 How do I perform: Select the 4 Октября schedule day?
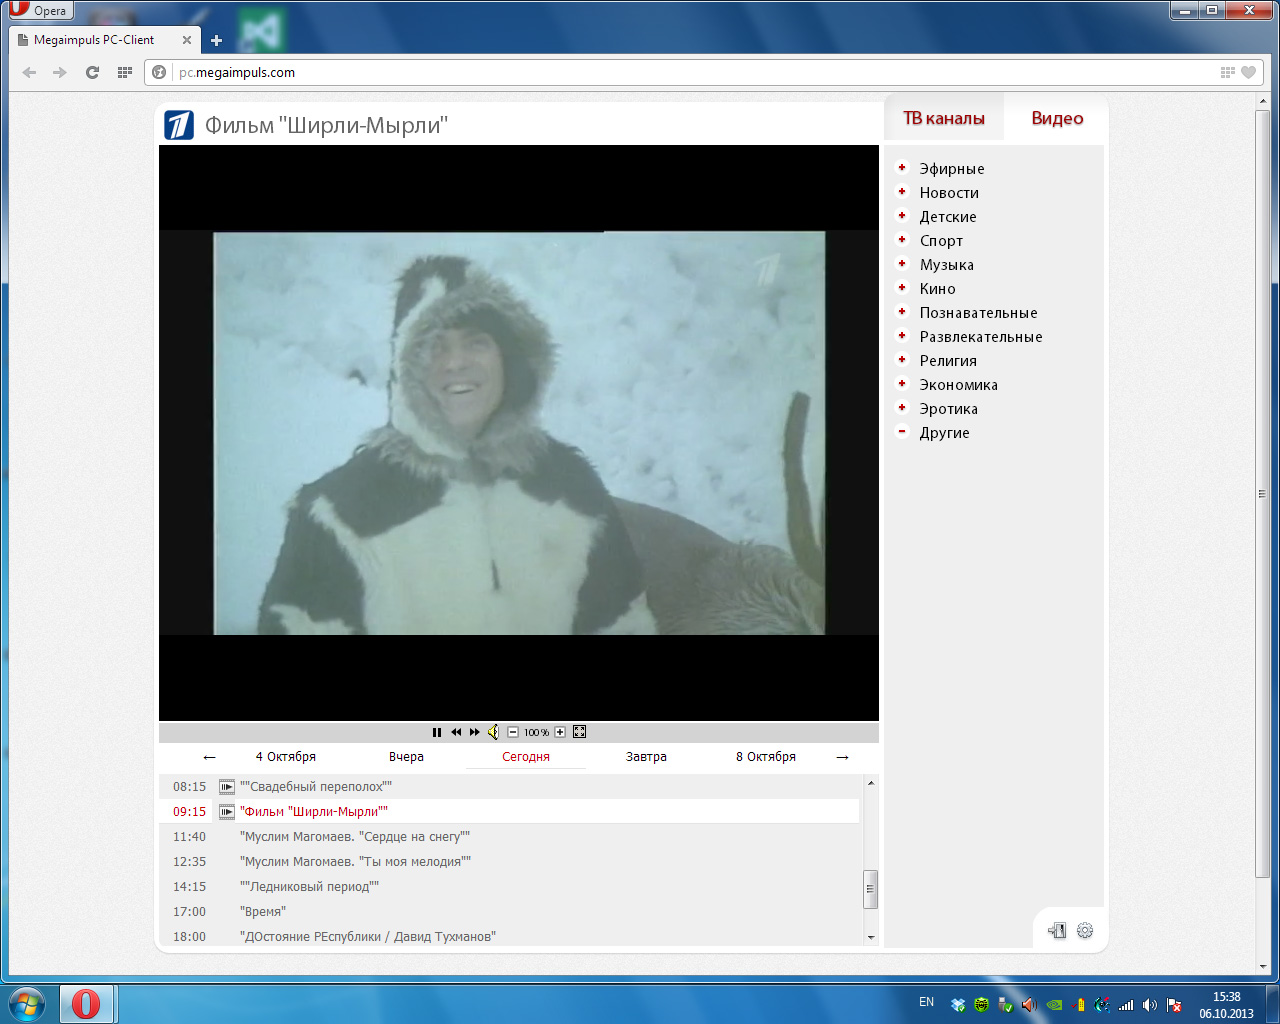click(286, 757)
